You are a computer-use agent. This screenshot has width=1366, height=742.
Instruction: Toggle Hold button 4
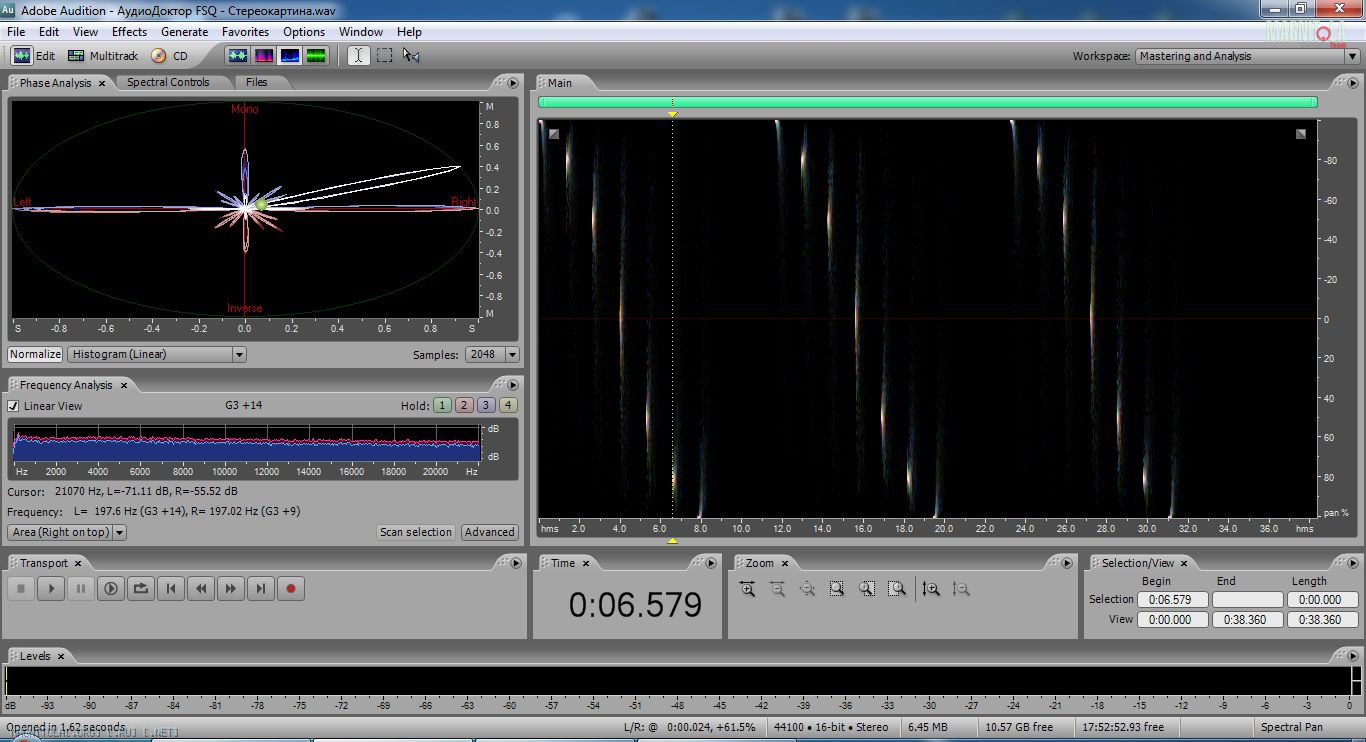(509, 405)
